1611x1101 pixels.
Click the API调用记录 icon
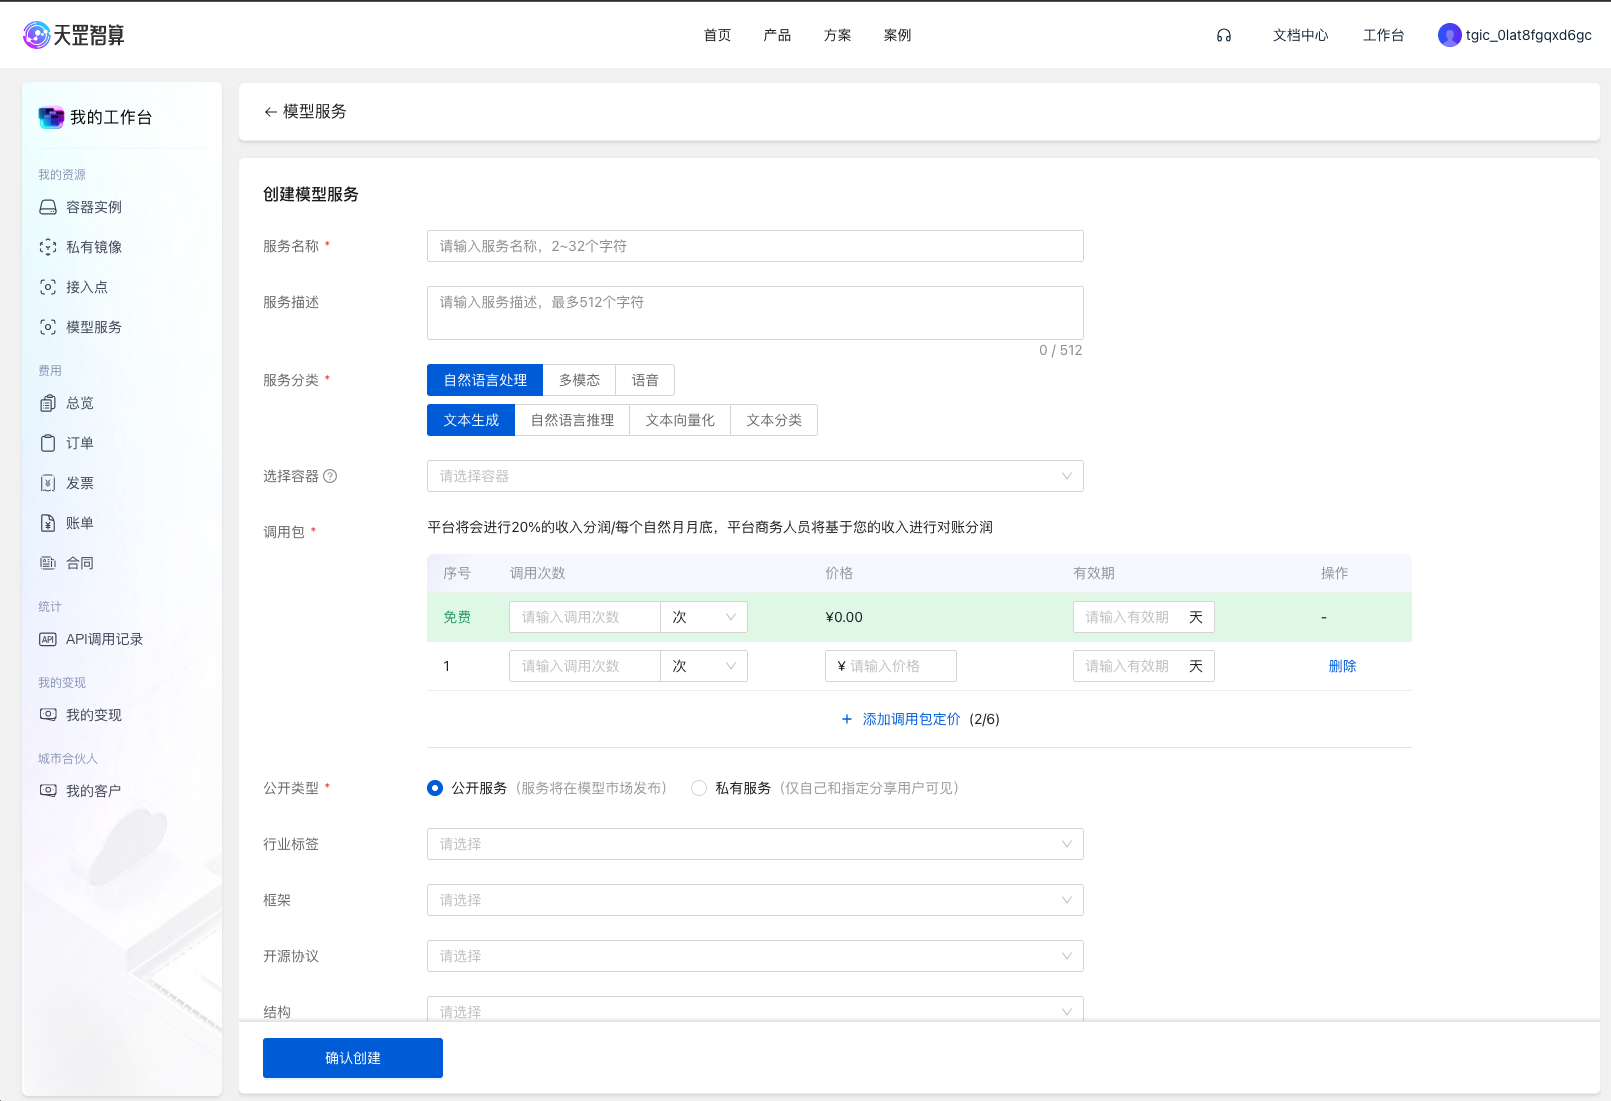[x=48, y=639]
